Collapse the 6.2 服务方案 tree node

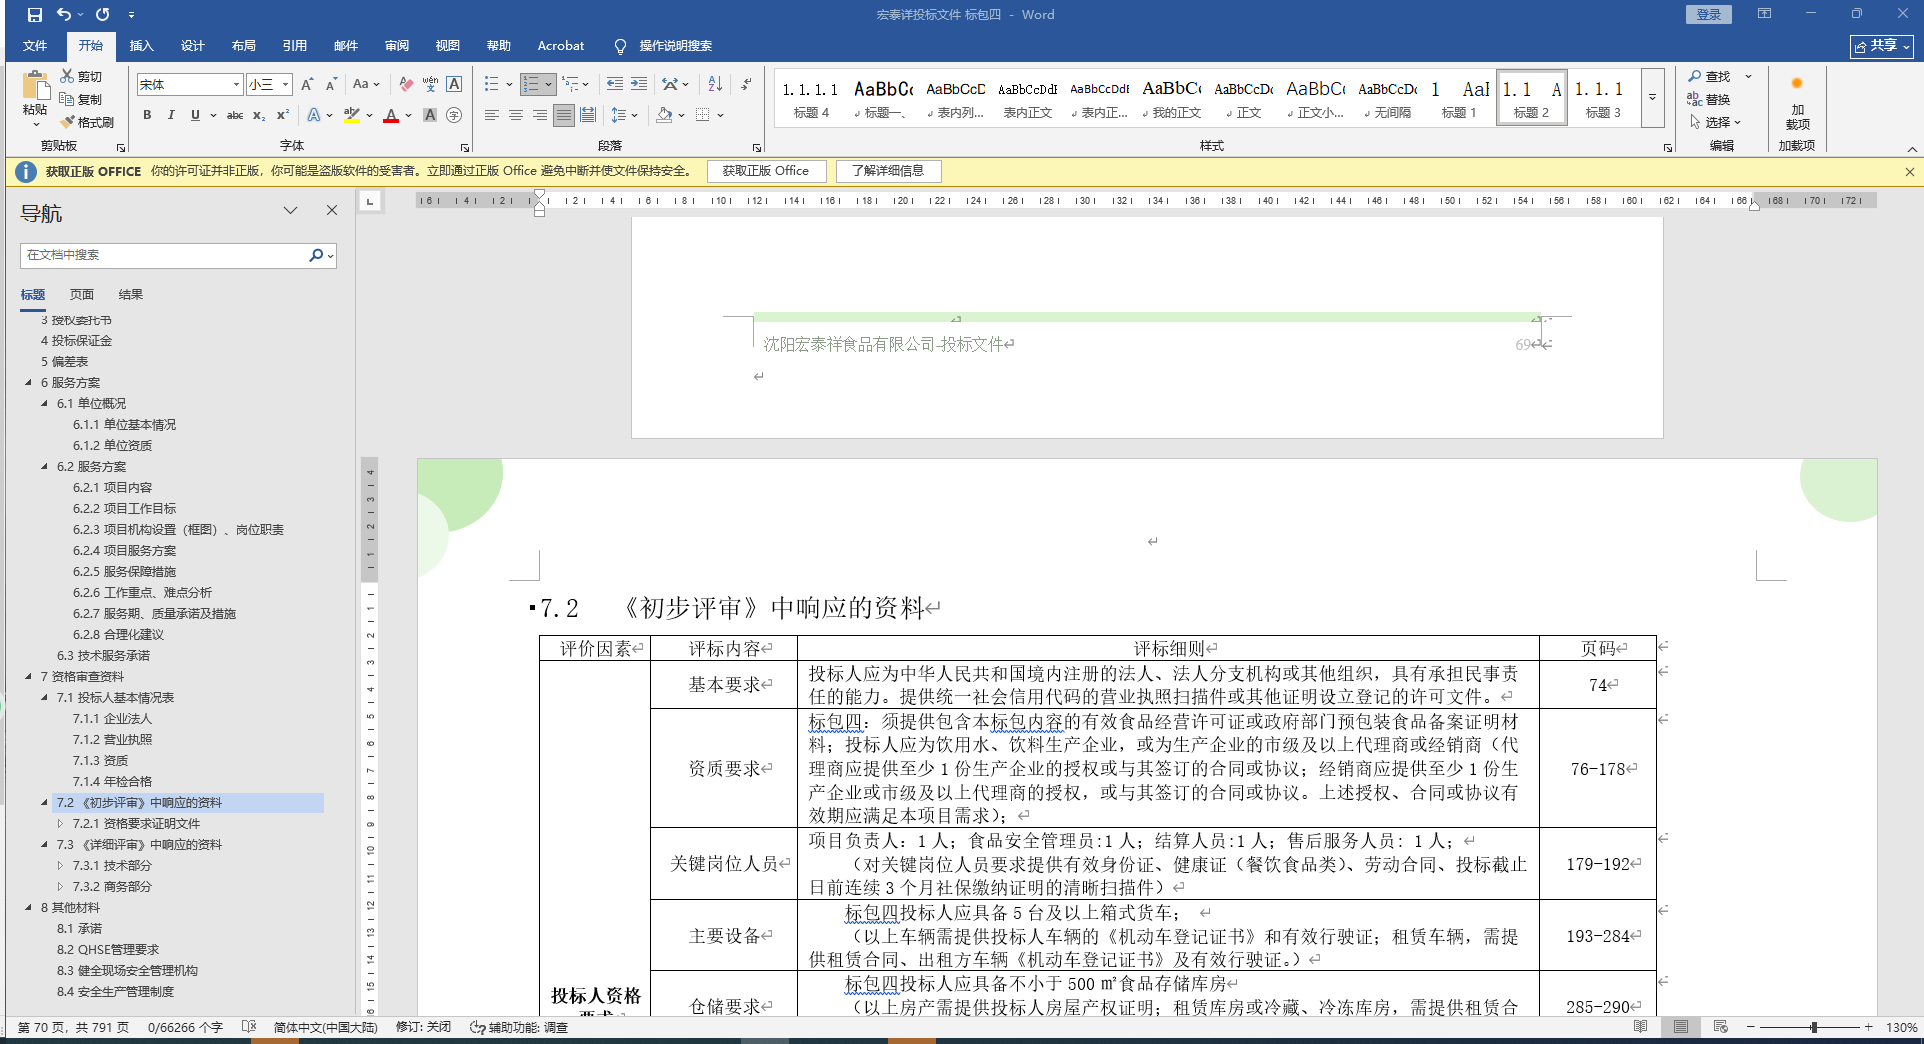tap(45, 467)
